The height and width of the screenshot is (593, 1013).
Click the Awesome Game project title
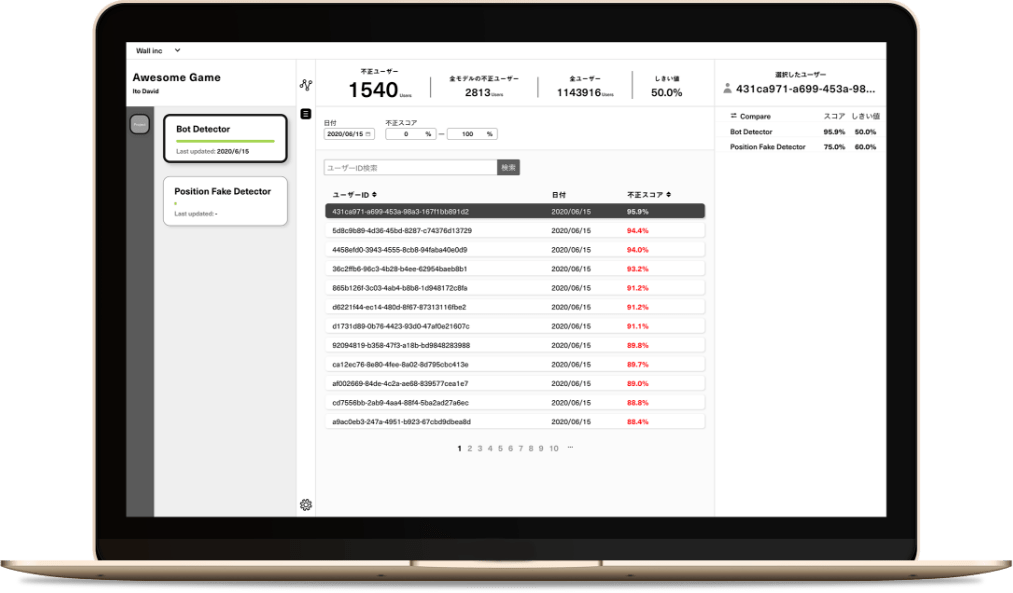176,78
